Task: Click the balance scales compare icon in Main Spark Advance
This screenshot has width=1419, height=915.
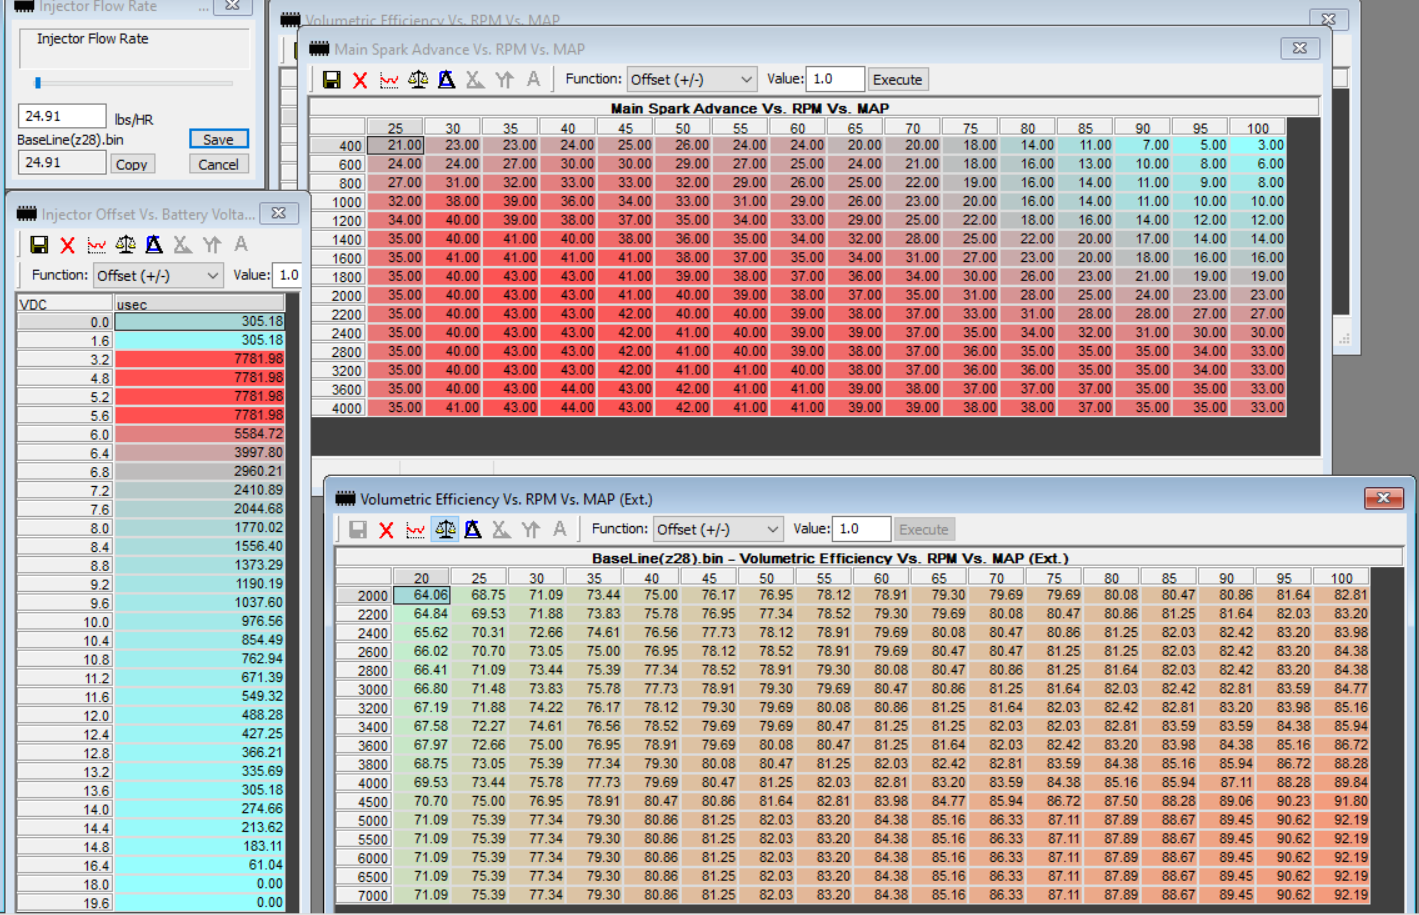Action: click(418, 80)
